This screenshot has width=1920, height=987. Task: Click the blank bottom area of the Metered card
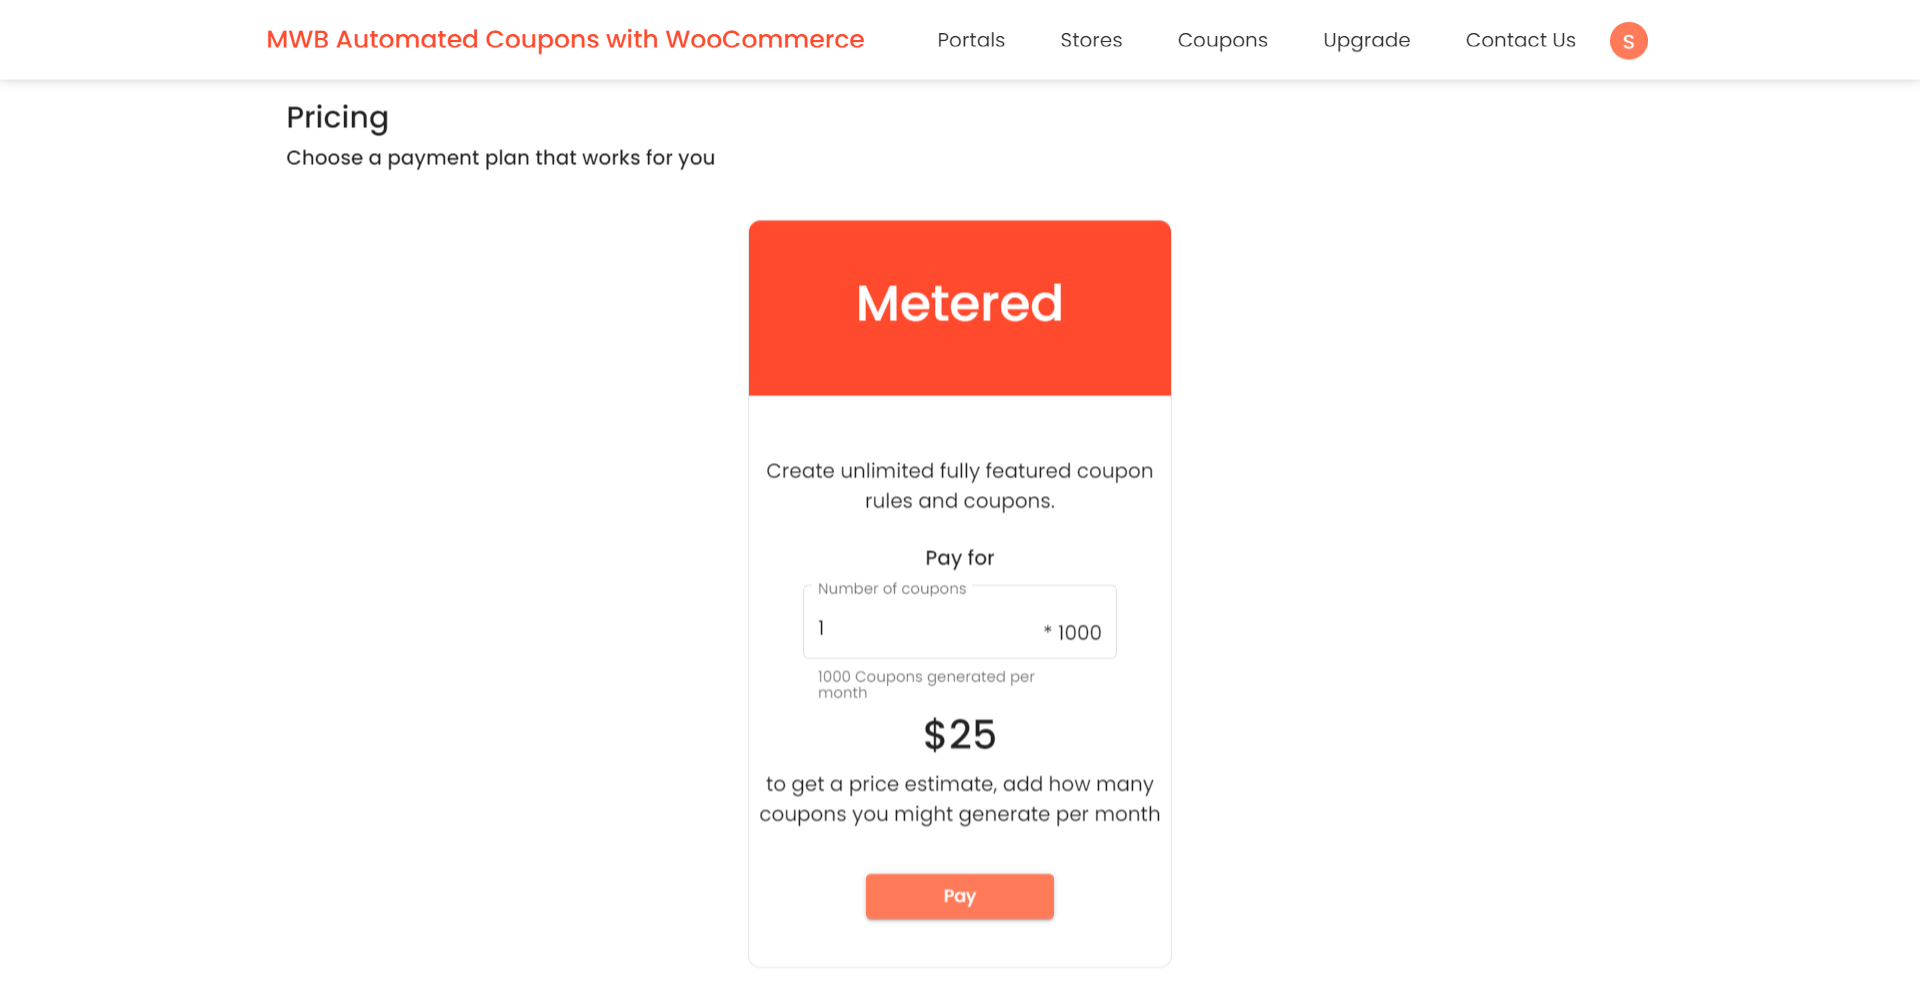pyautogui.click(x=959, y=943)
